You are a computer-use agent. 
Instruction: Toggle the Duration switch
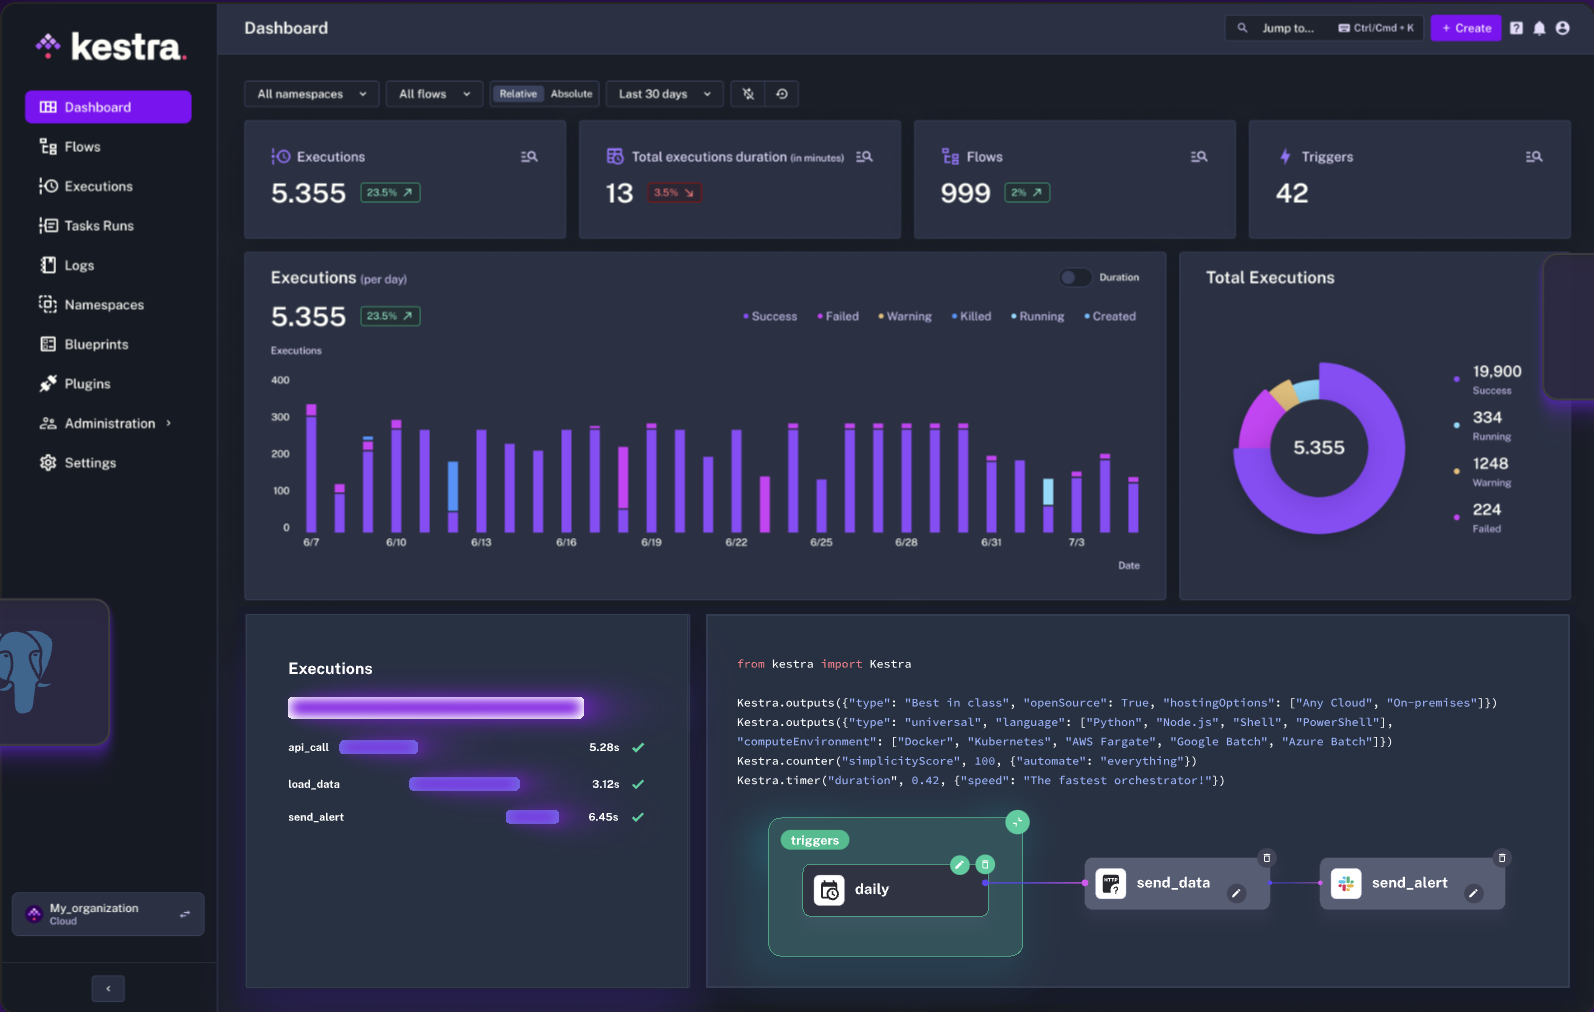pos(1076,278)
